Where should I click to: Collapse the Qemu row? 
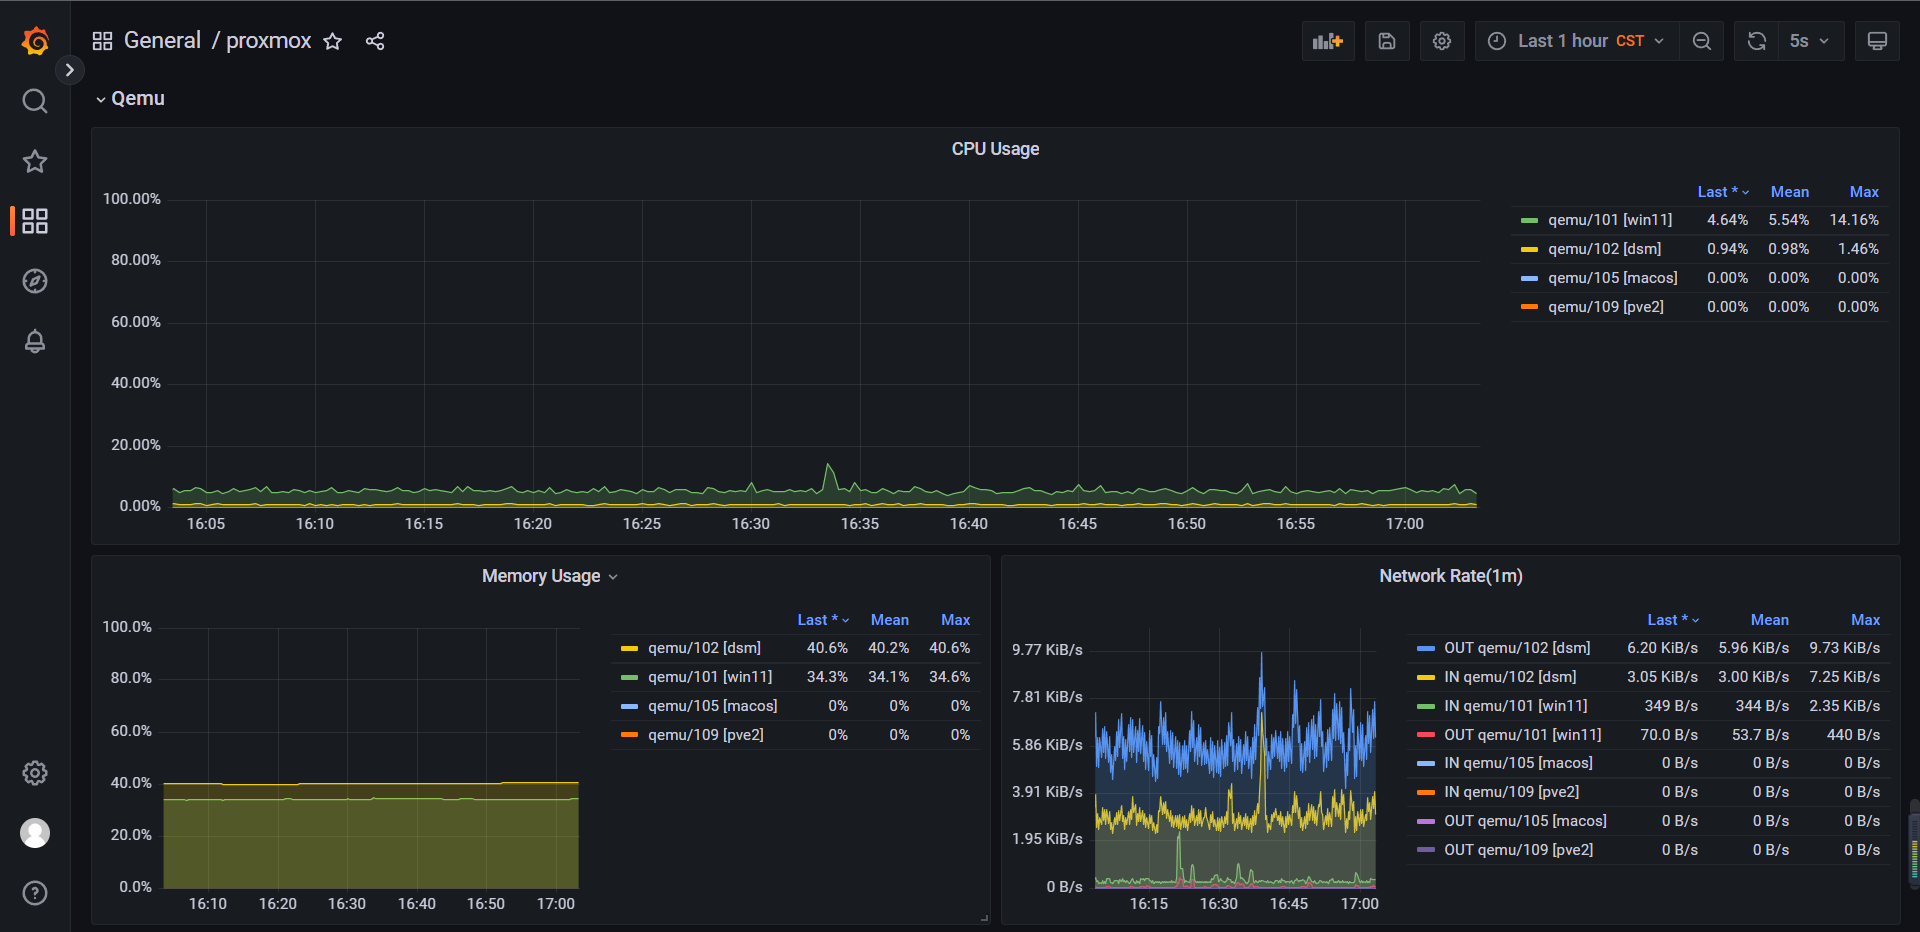coord(130,98)
